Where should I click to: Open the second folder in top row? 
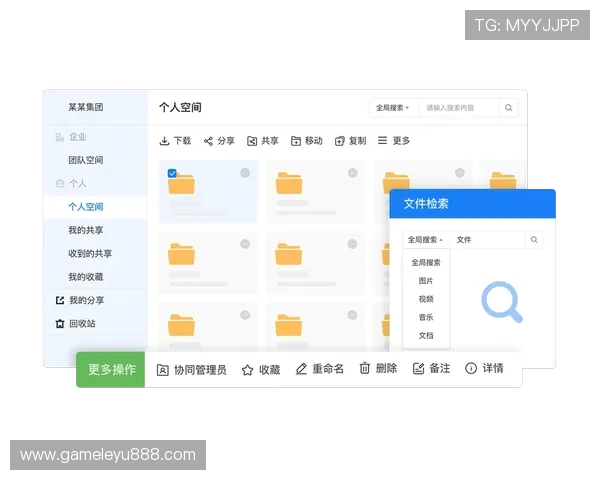tap(289, 183)
